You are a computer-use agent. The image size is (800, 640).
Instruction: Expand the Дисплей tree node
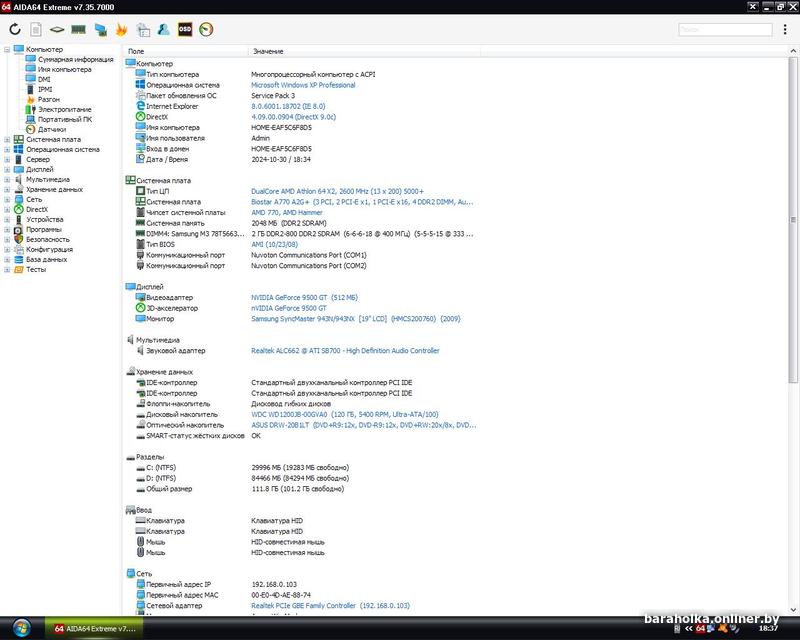7,169
